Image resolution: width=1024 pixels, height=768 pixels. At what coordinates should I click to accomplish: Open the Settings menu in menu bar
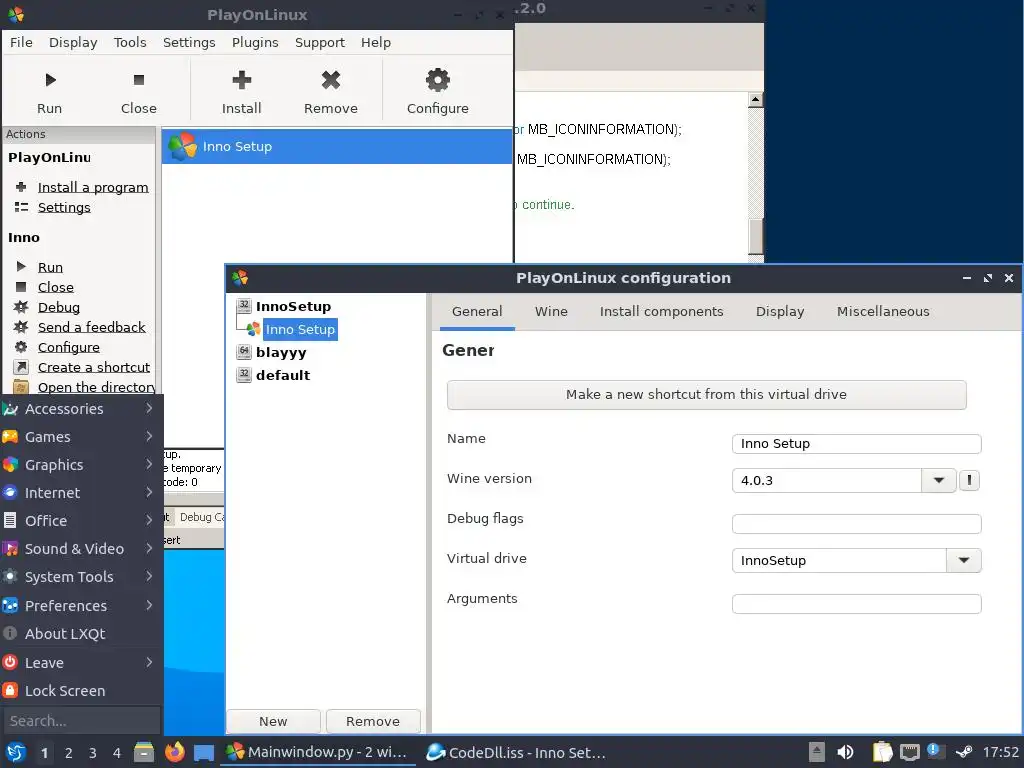tap(189, 42)
